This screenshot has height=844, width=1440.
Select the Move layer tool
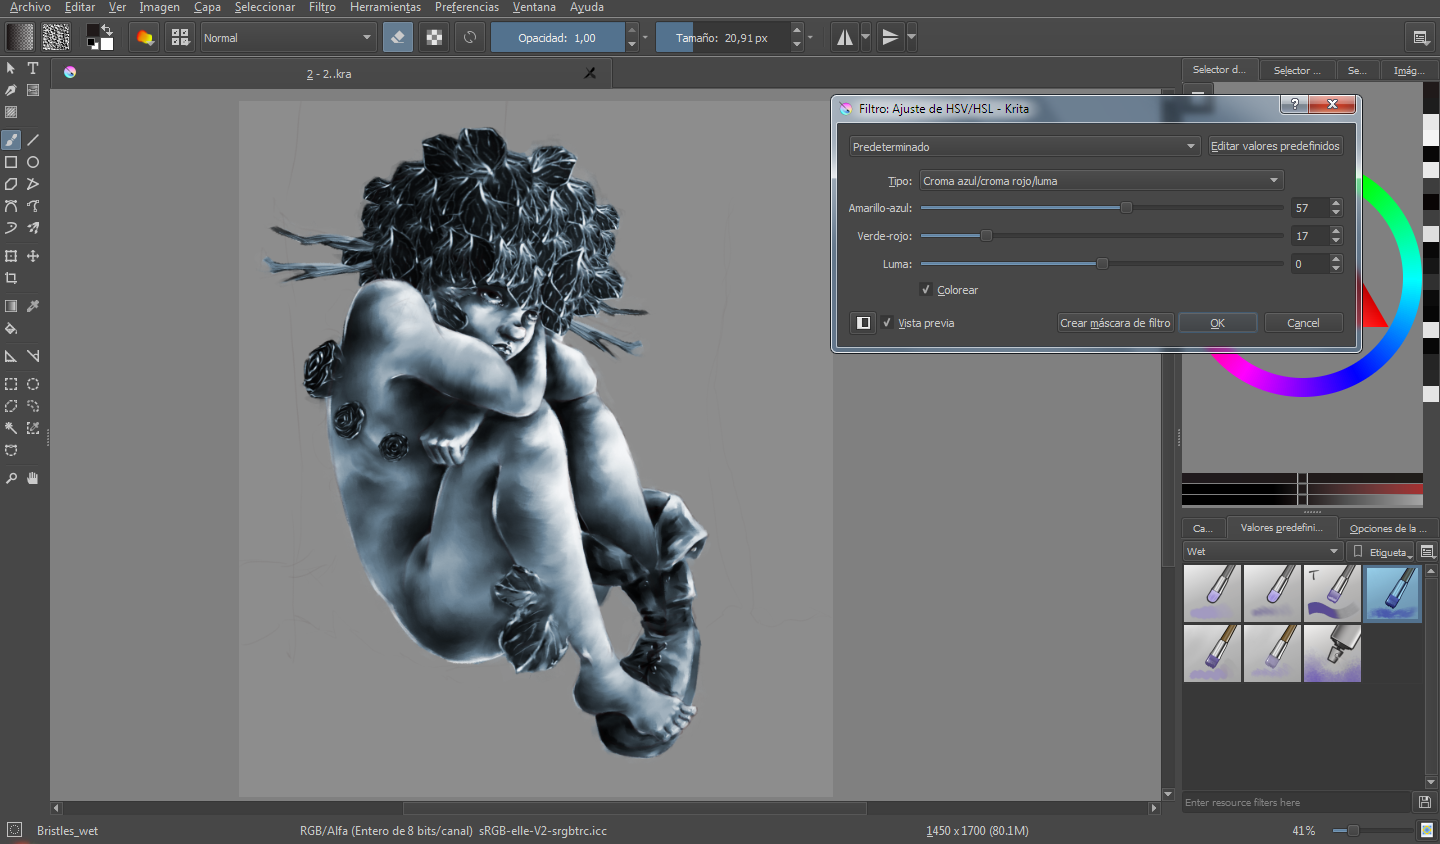pyautogui.click(x=33, y=256)
